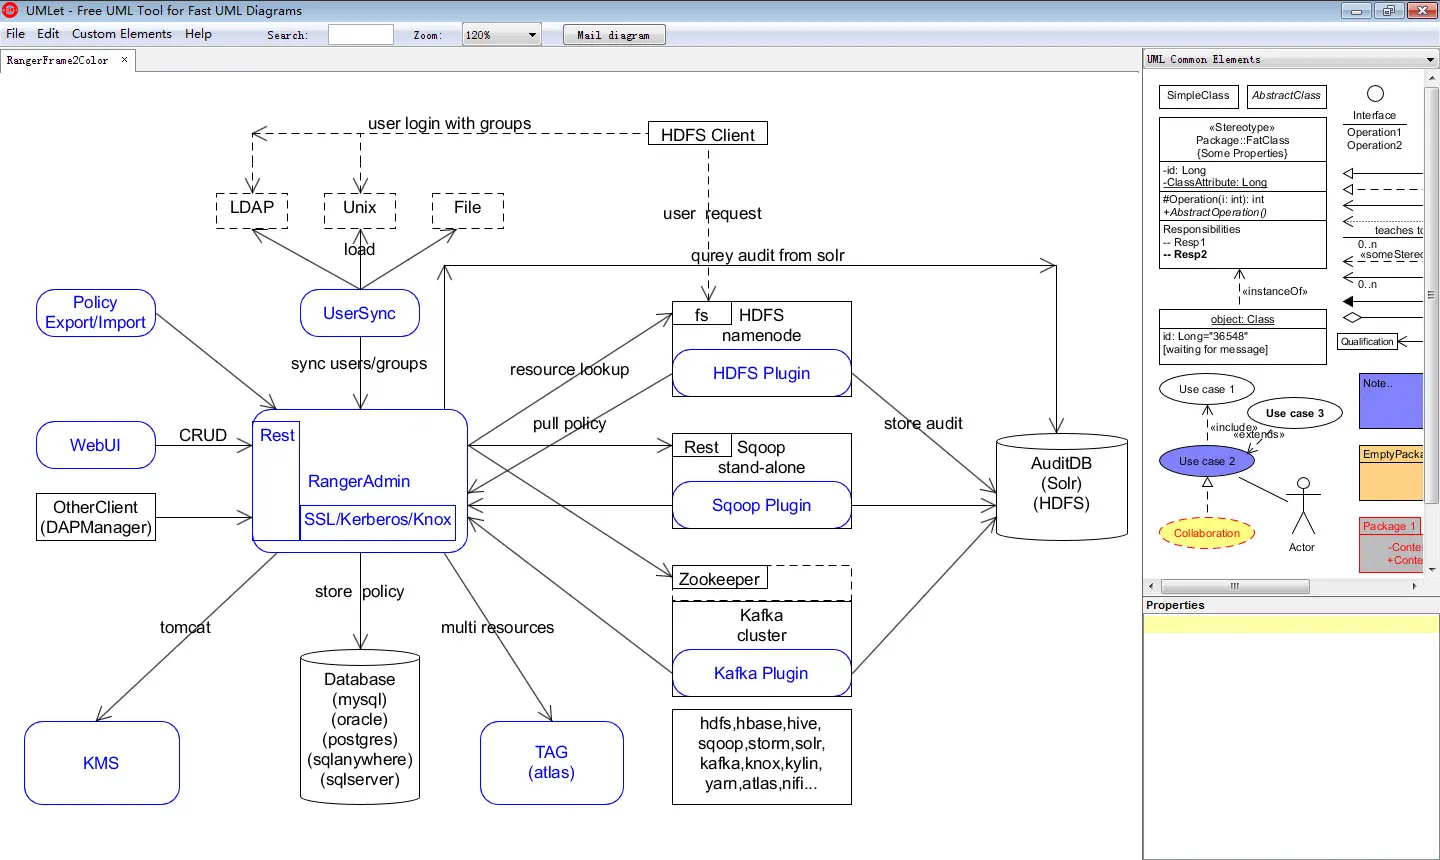1440x860 pixels.
Task: Select the WebUI rounded element
Action: [x=96, y=445]
